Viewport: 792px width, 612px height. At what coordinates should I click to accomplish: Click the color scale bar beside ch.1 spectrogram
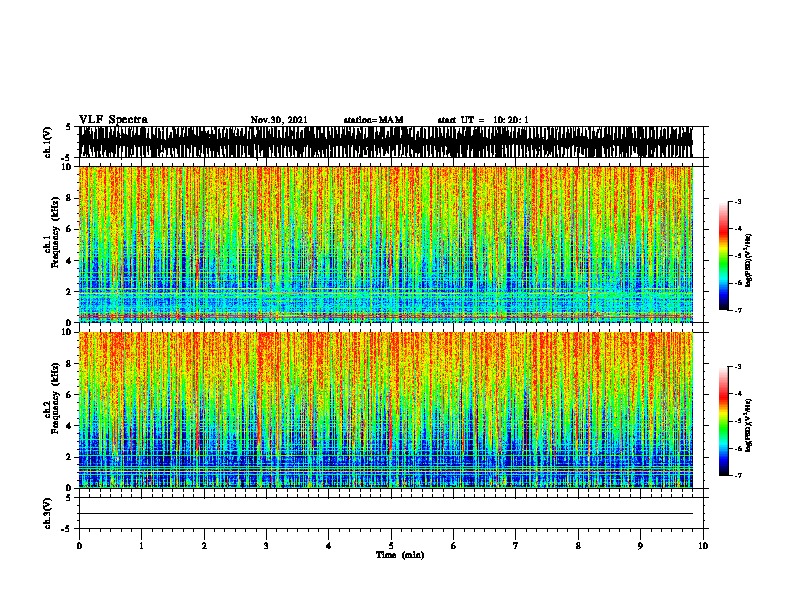point(723,256)
